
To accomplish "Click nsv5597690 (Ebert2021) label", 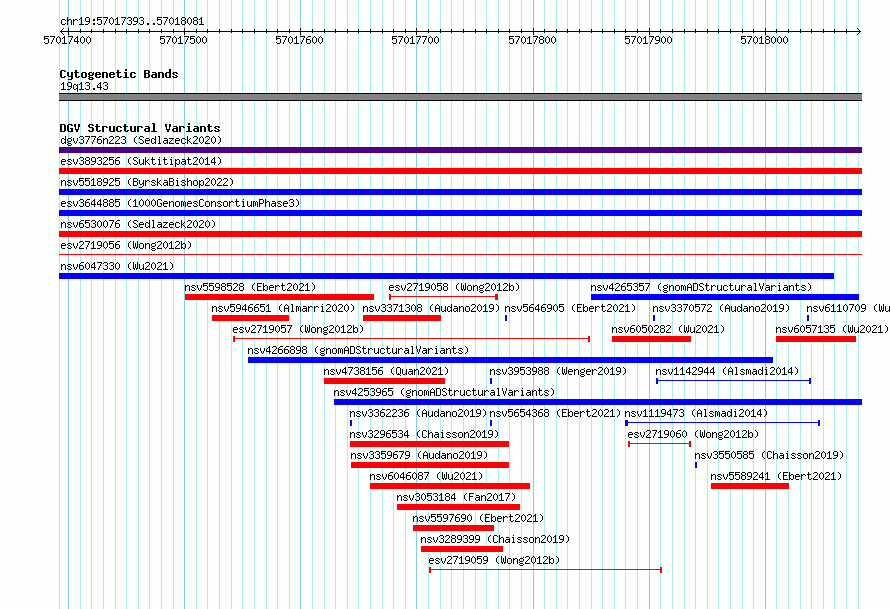I will (478, 518).
